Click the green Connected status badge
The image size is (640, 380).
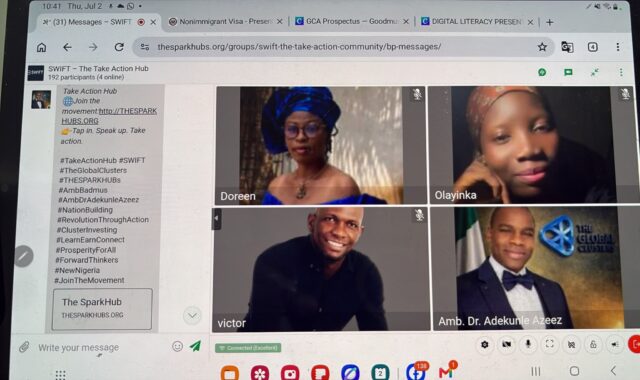tap(248, 348)
